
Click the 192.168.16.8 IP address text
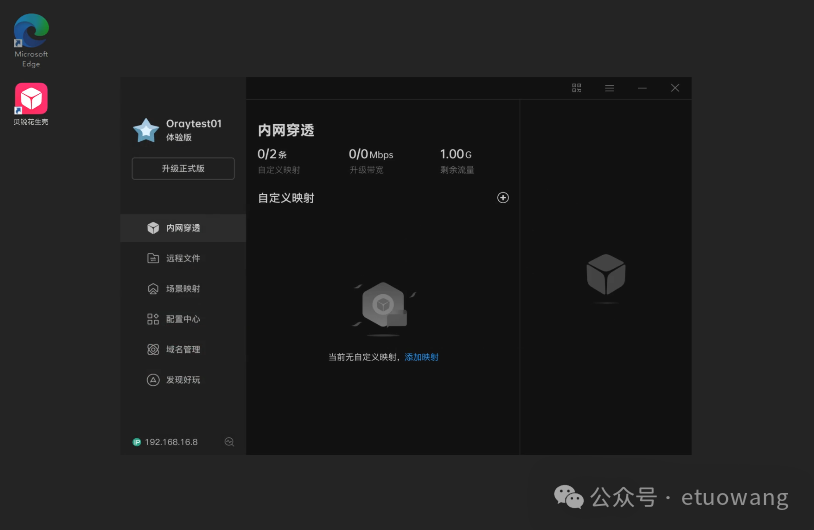click(x=171, y=442)
